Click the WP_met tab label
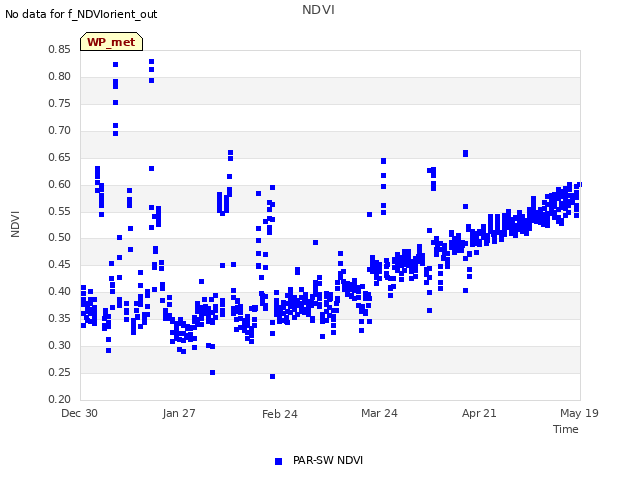The height and width of the screenshot is (480, 640). point(111,42)
